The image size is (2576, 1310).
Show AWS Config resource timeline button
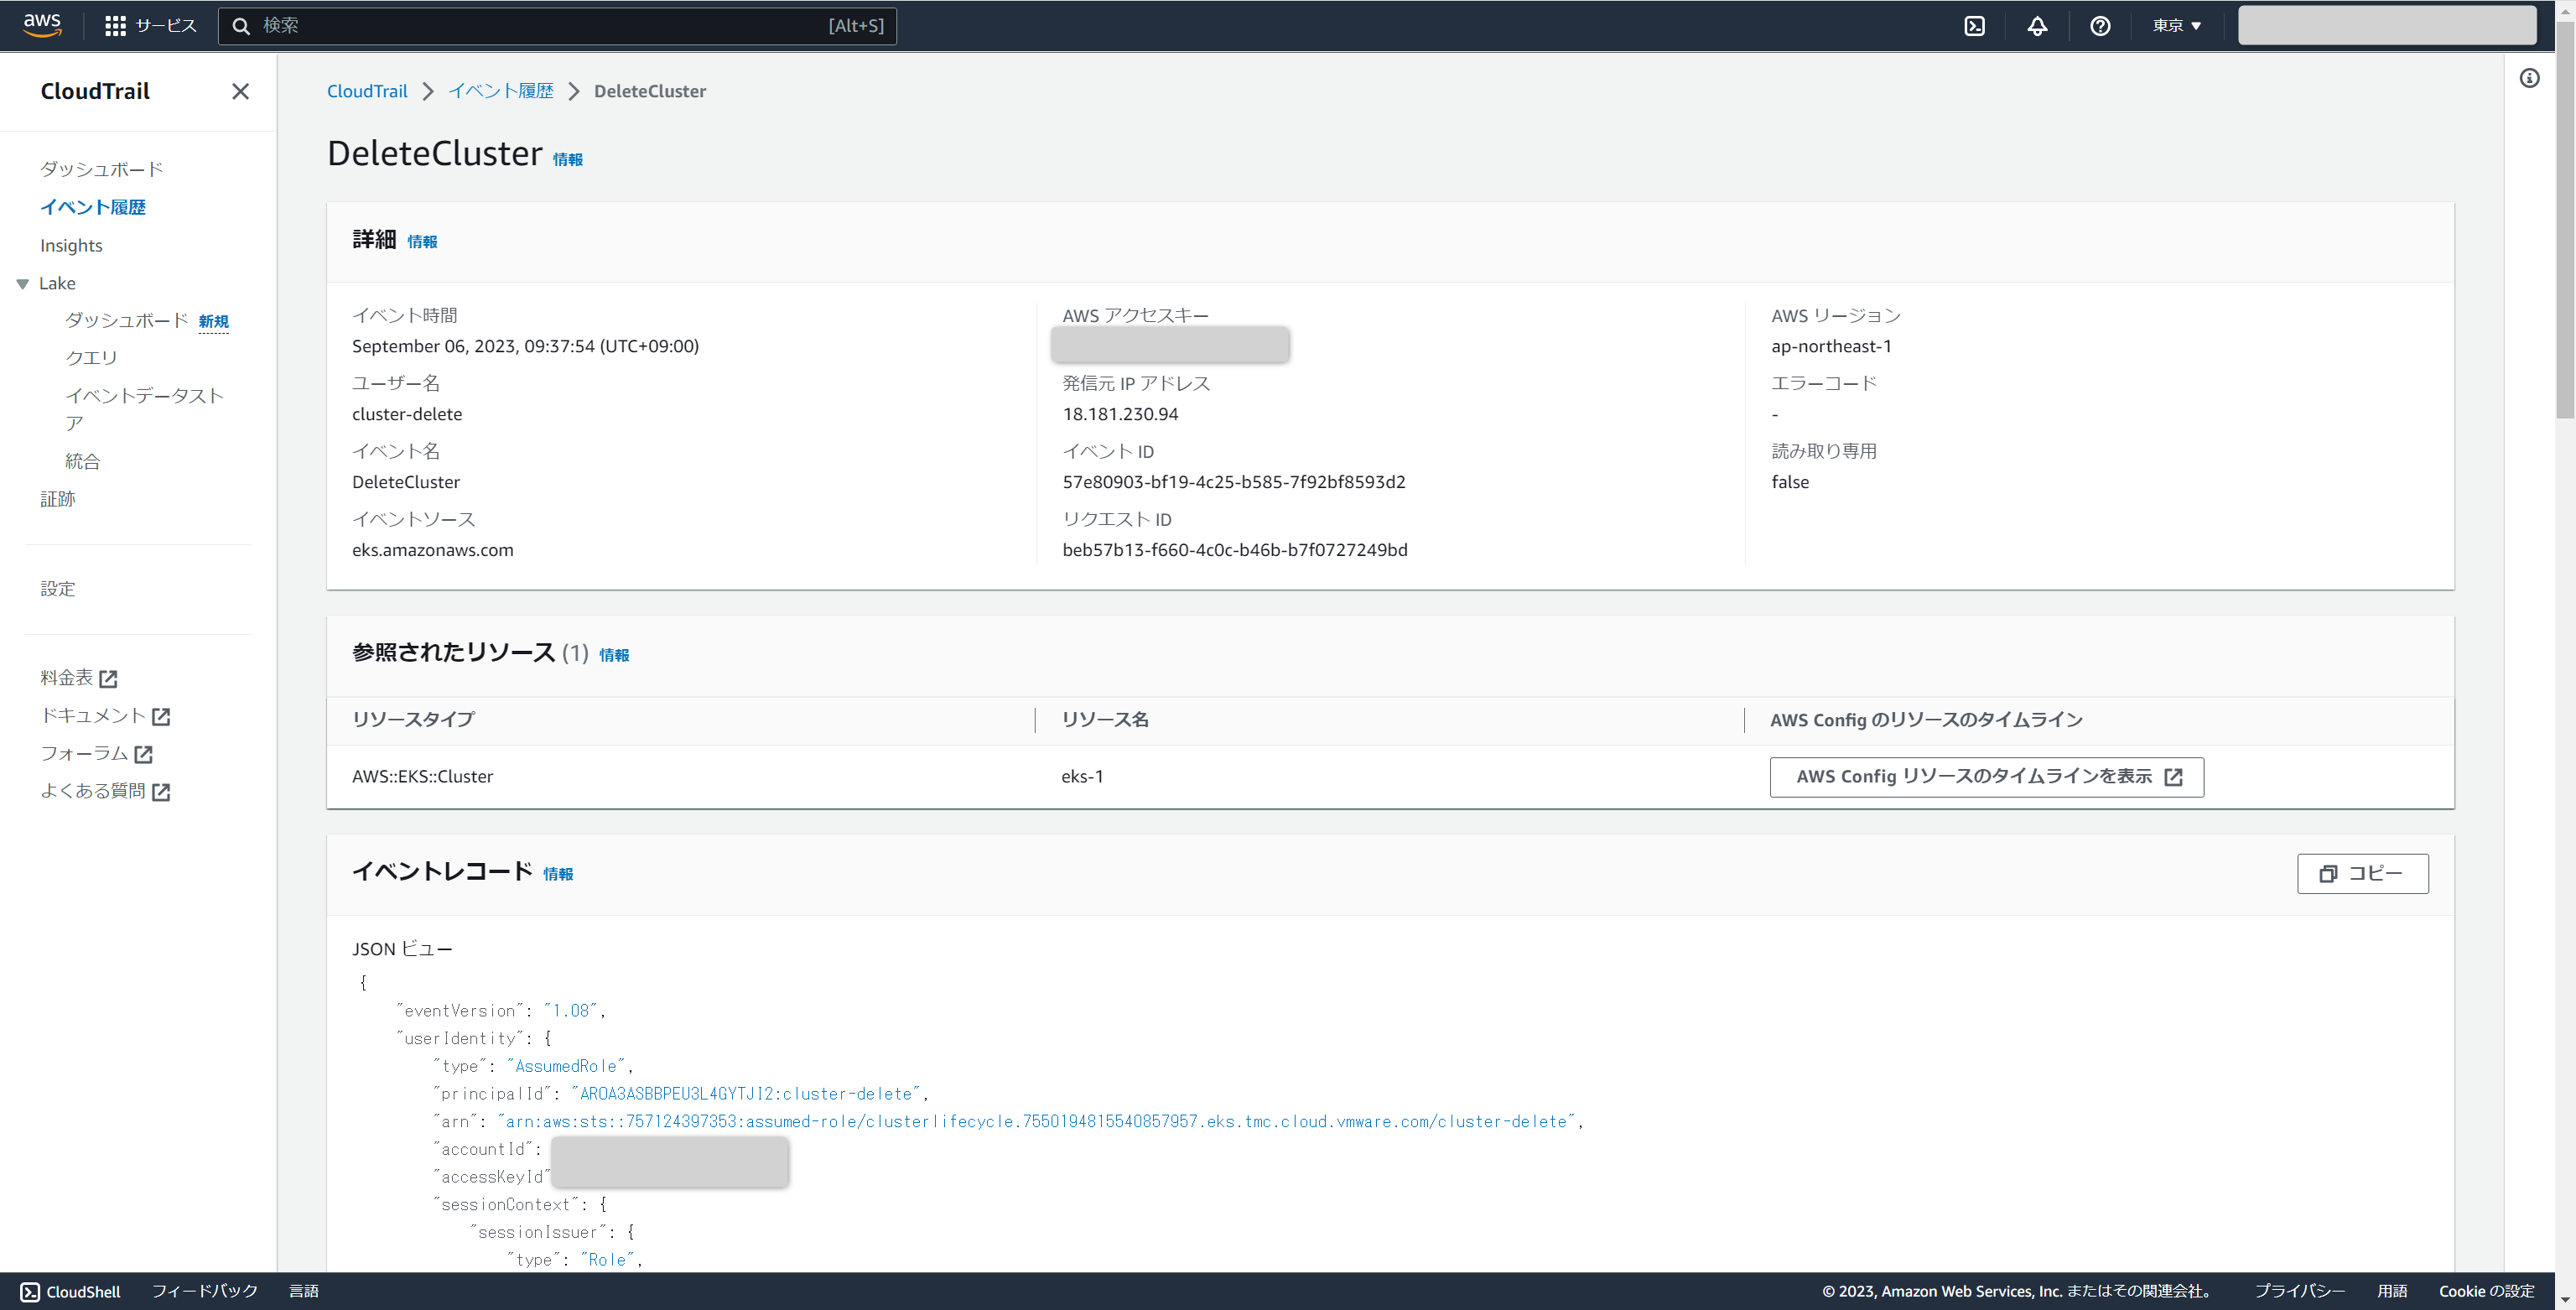click(1986, 777)
